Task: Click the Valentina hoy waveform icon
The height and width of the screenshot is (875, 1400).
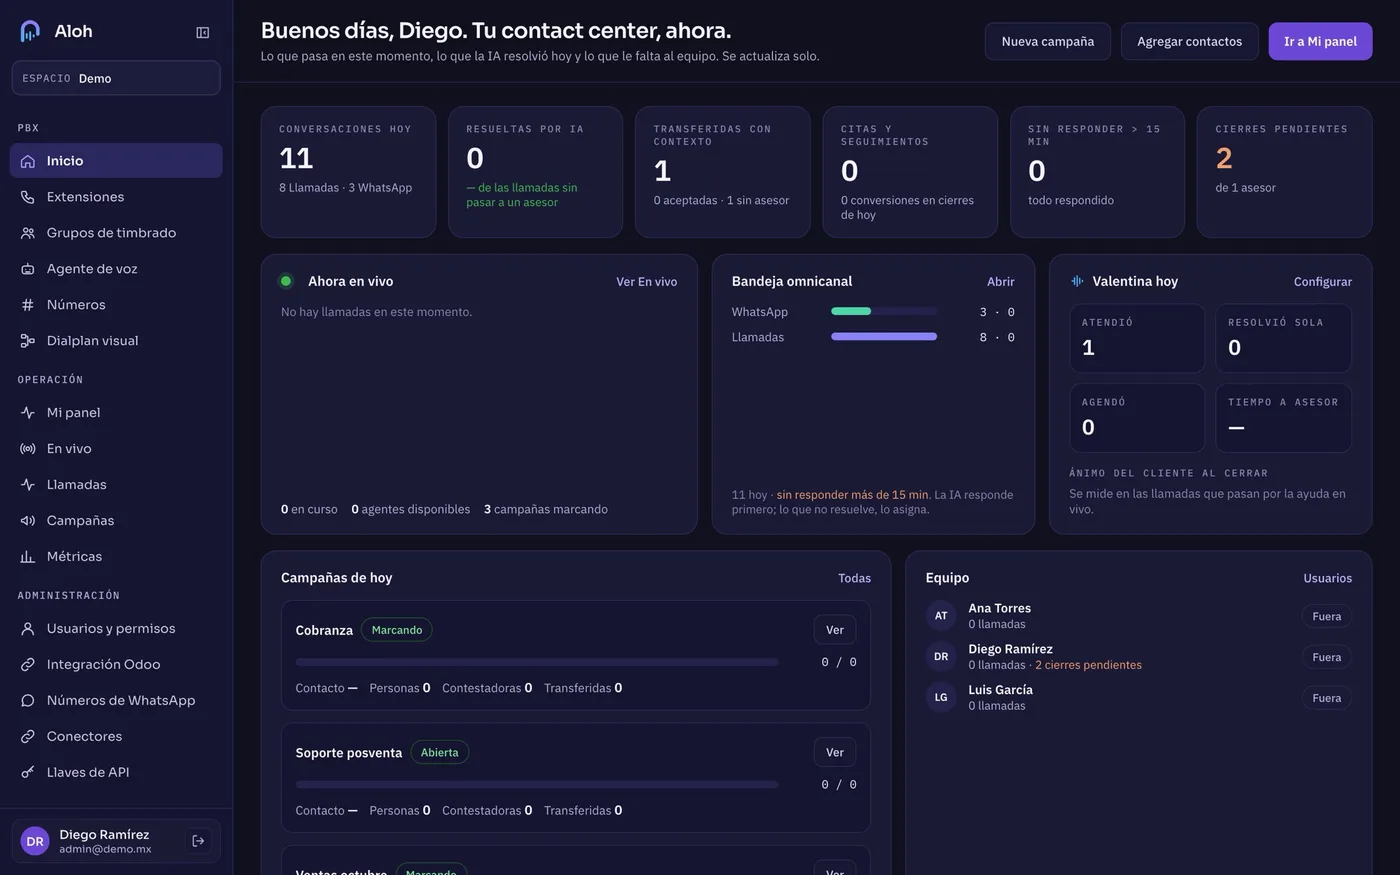Action: click(1077, 281)
